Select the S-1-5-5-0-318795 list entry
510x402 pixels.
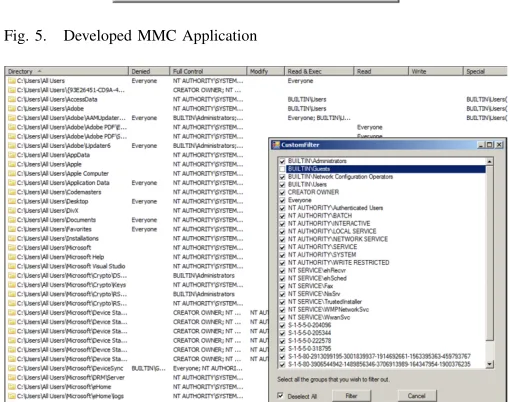[x=310, y=349]
